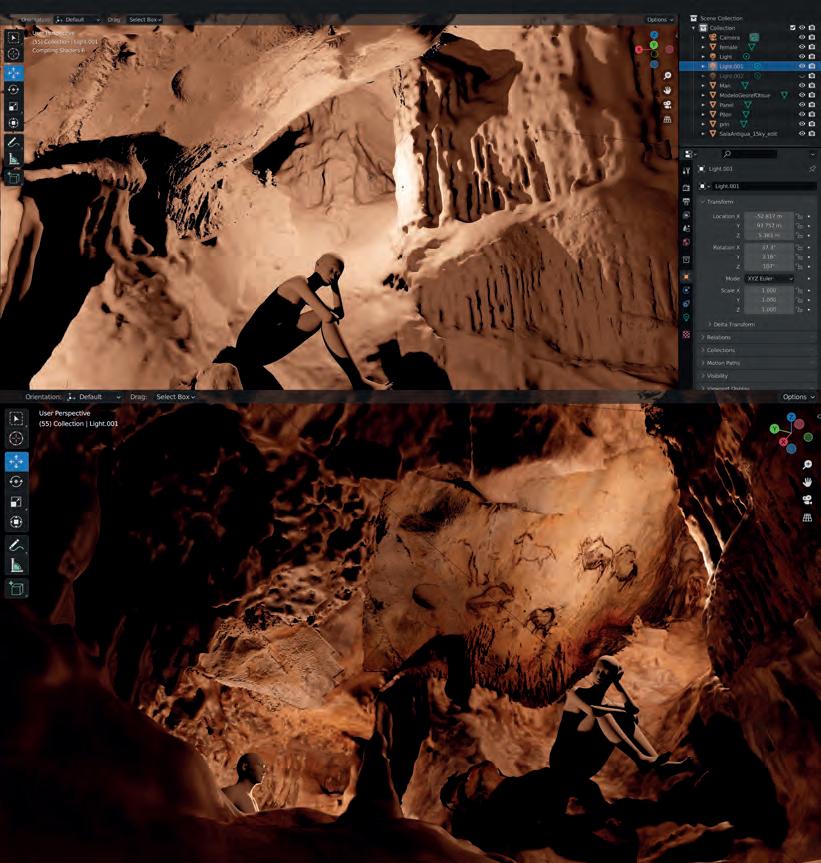Screen dimensions: 821x863
Task: Open upper viewport Options dropdown
Action: coord(660,20)
